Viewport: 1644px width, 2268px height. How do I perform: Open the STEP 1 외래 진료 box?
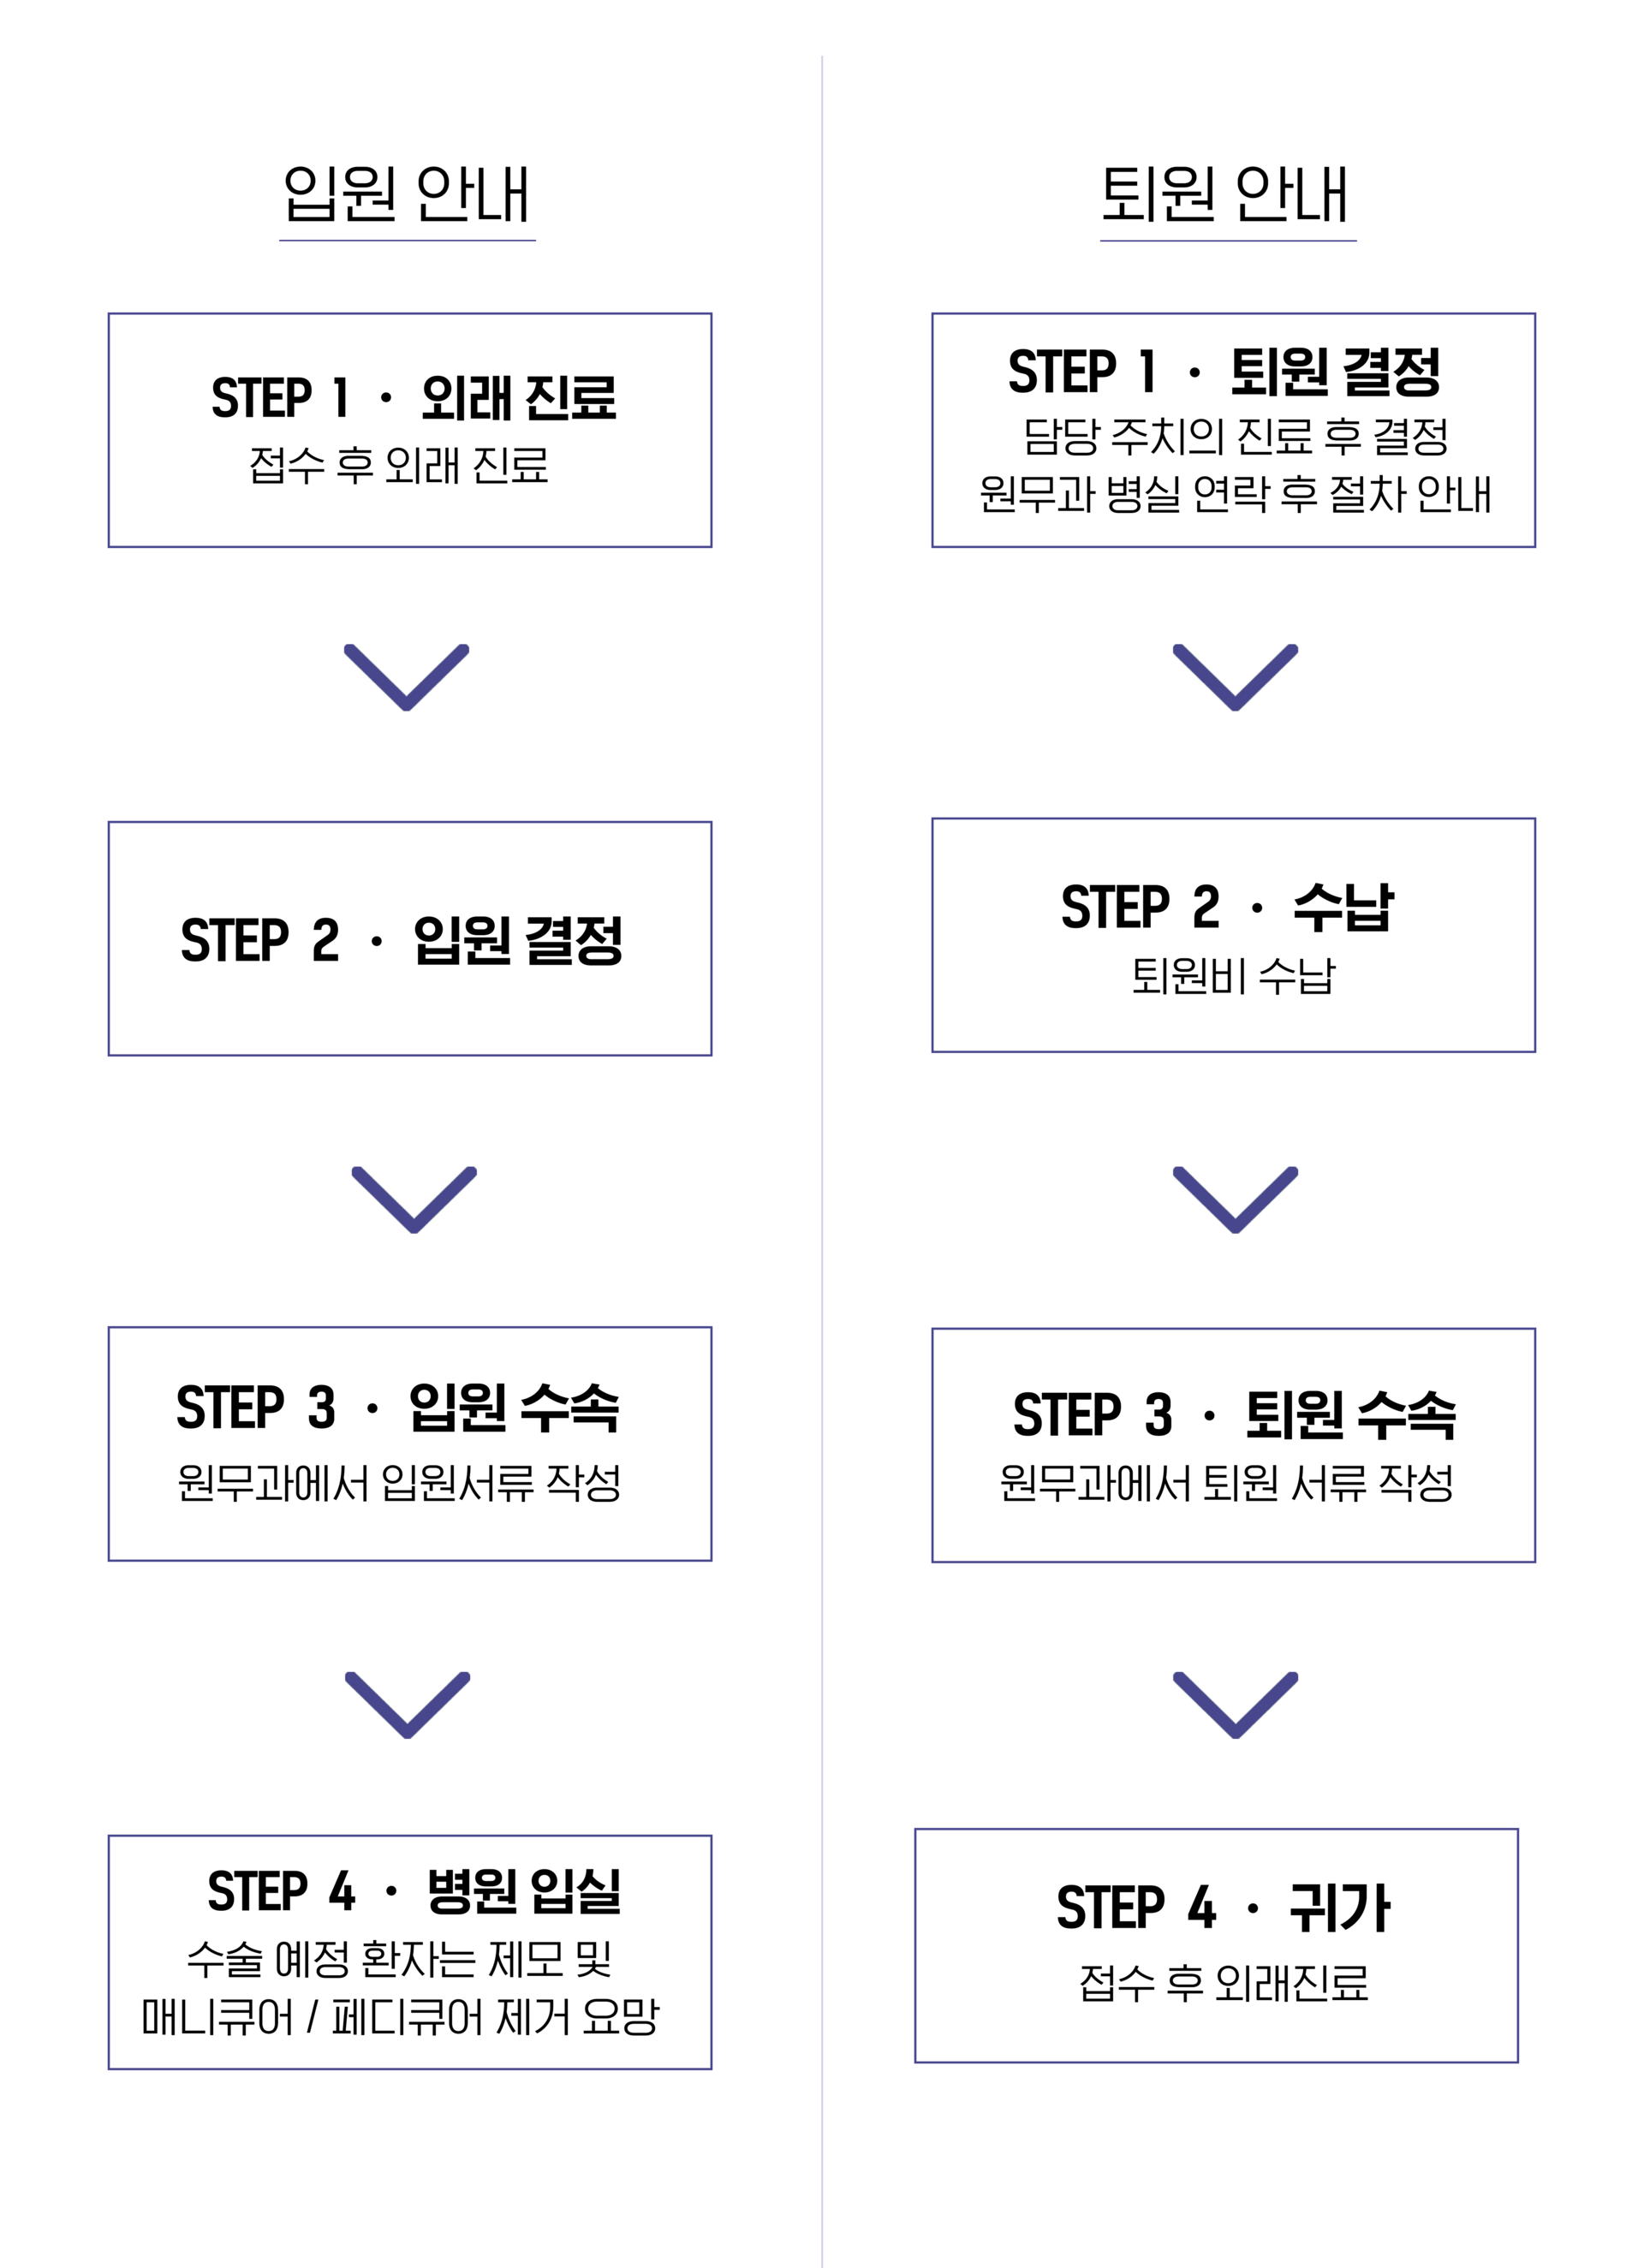pos(410,430)
